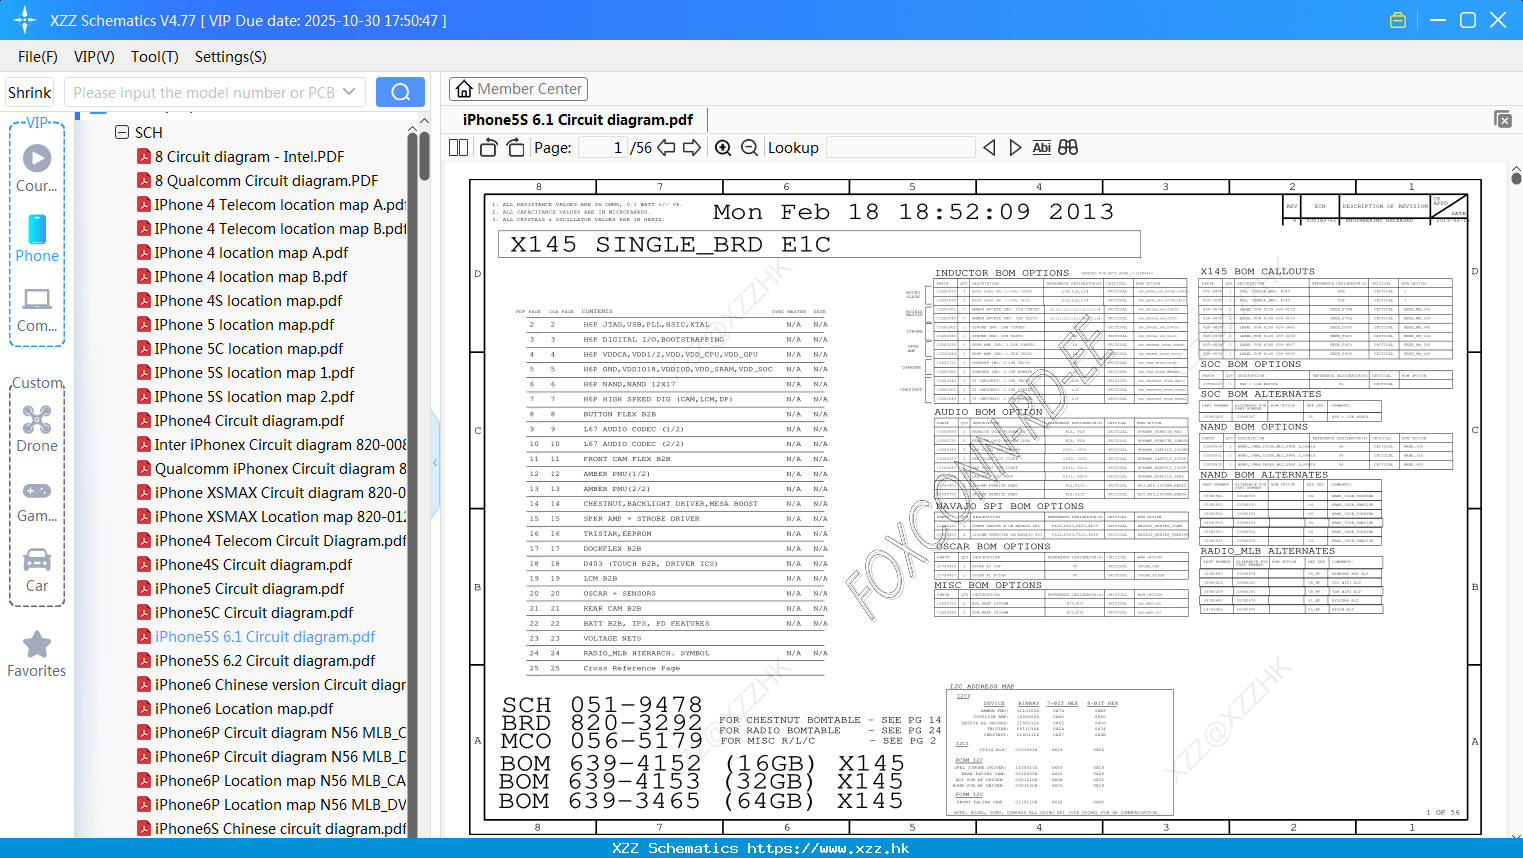This screenshot has width=1523, height=858.
Task: Collapse the SCH tree folder
Action: point(122,132)
